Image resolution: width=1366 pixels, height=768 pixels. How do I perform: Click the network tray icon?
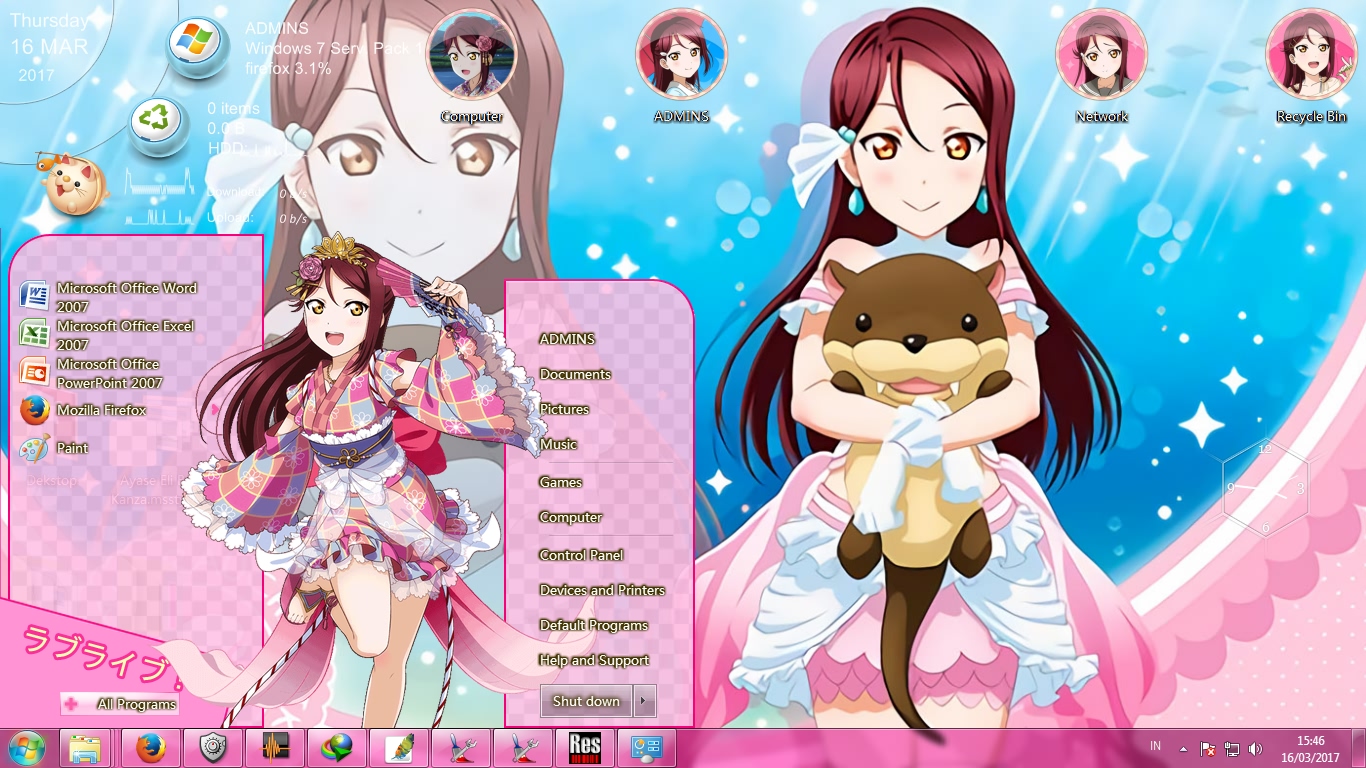tap(1232, 748)
